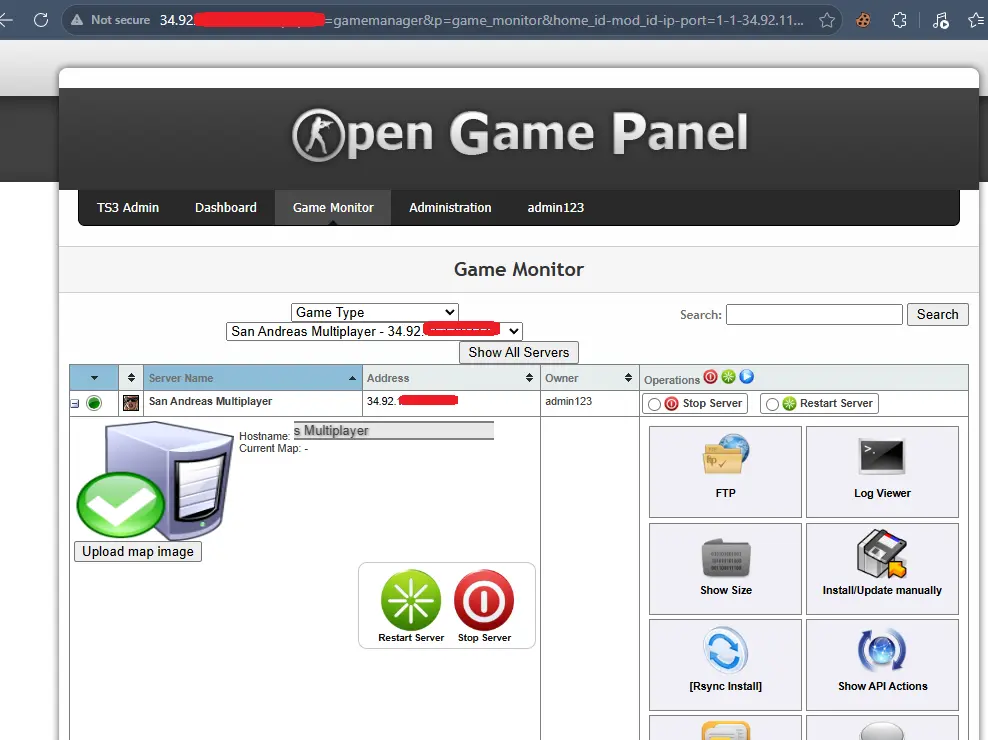The width and height of the screenshot is (988, 740).
Task: Click the large red Stop Server icon
Action: point(484,600)
